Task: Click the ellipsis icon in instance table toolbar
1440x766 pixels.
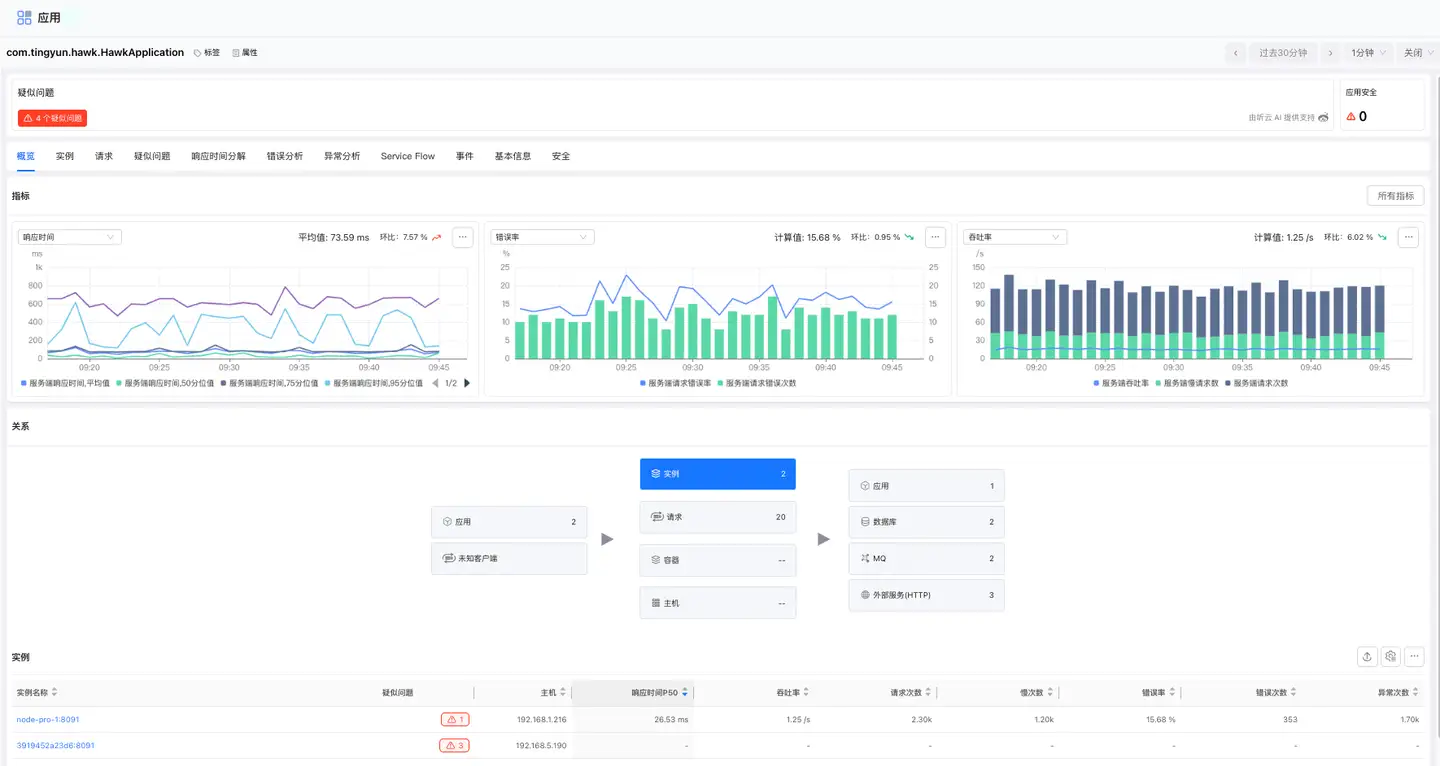Action: coord(1414,656)
